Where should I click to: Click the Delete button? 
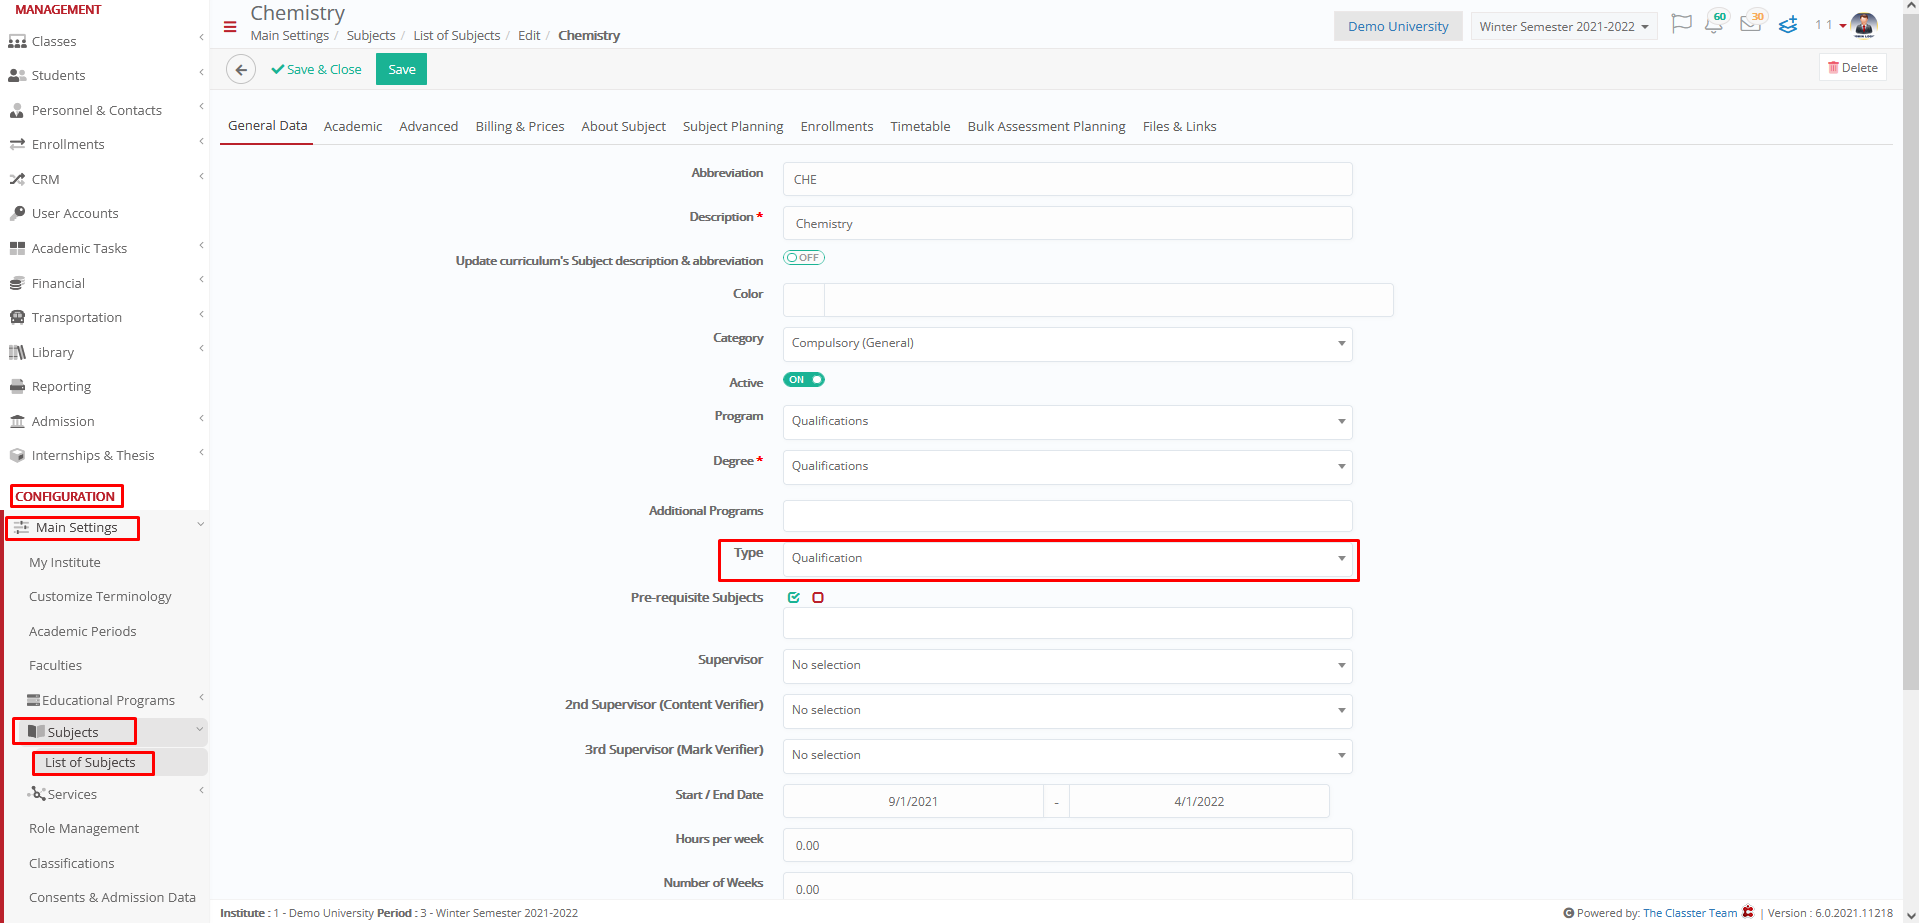[x=1852, y=68]
